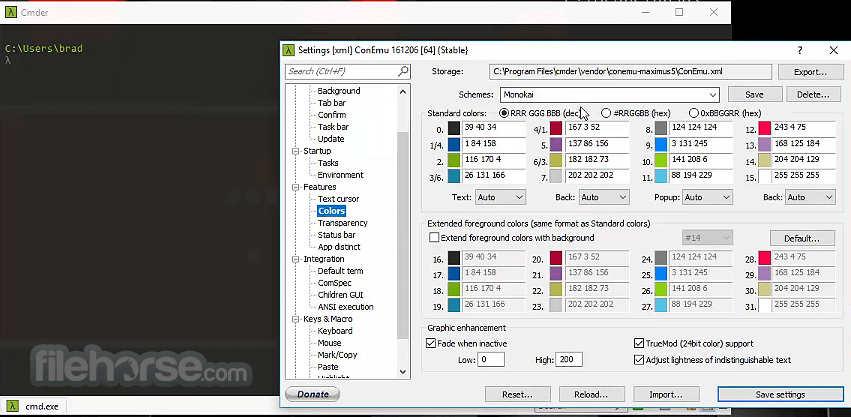The image size is (851, 417).
Task: Select Text cursor under Features
Action: point(338,199)
